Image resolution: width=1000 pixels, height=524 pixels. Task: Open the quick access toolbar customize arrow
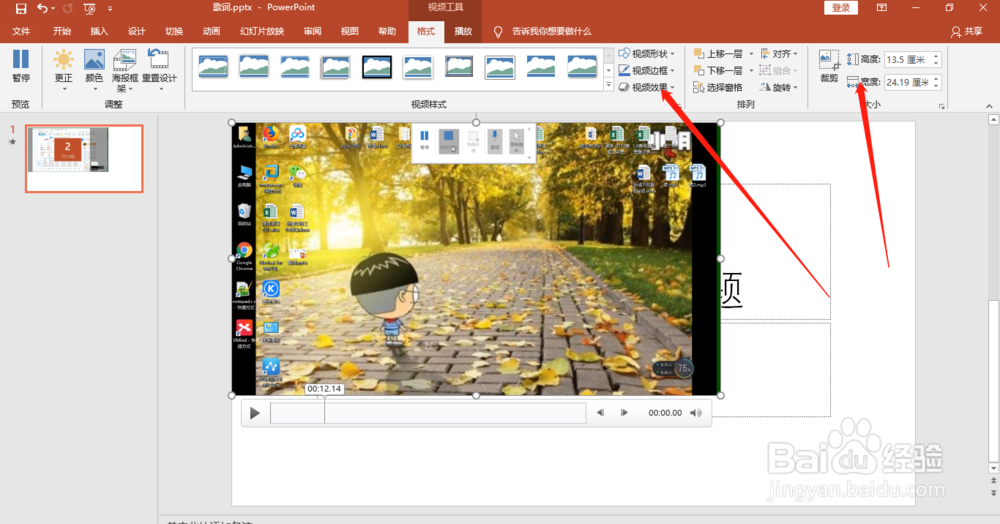point(110,8)
